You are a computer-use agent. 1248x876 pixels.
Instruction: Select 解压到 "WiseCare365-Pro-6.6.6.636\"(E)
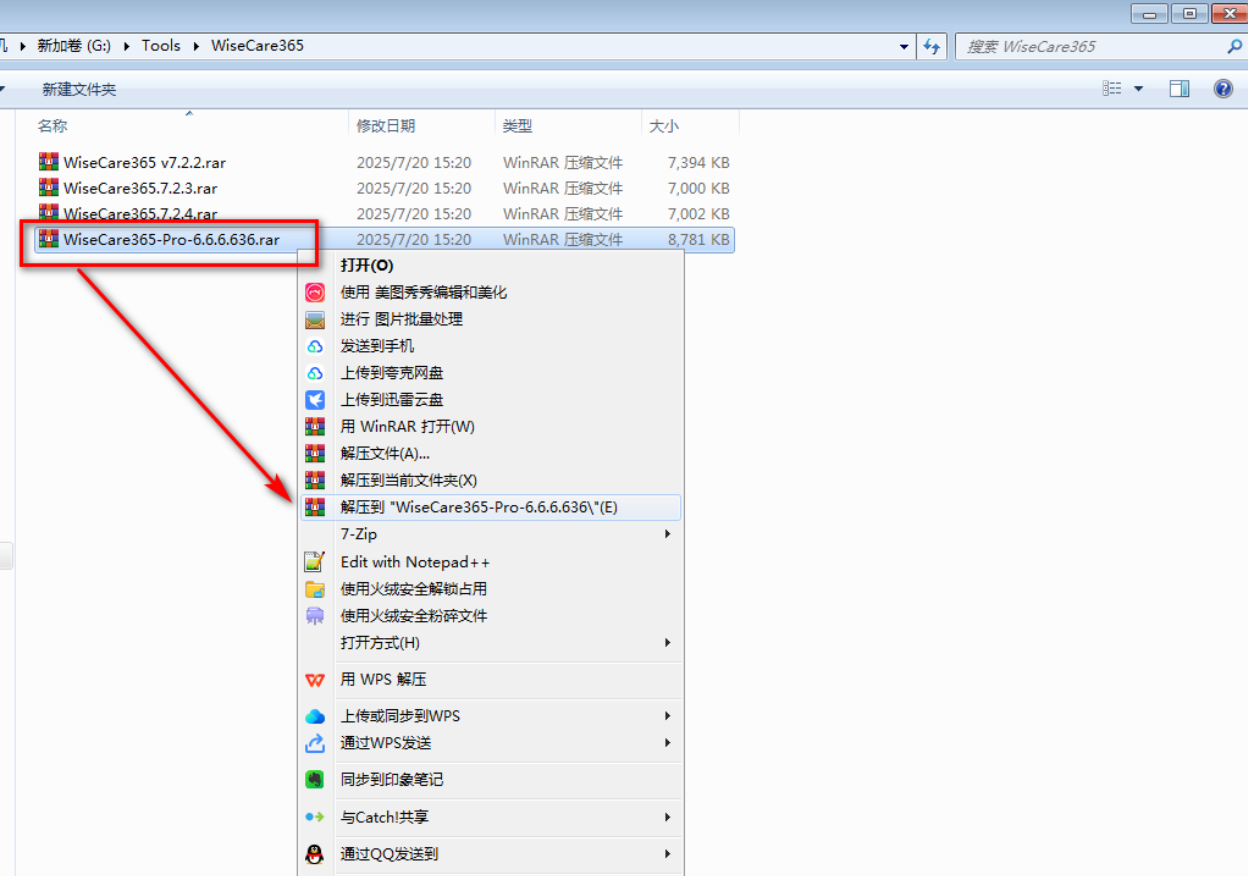(x=491, y=507)
